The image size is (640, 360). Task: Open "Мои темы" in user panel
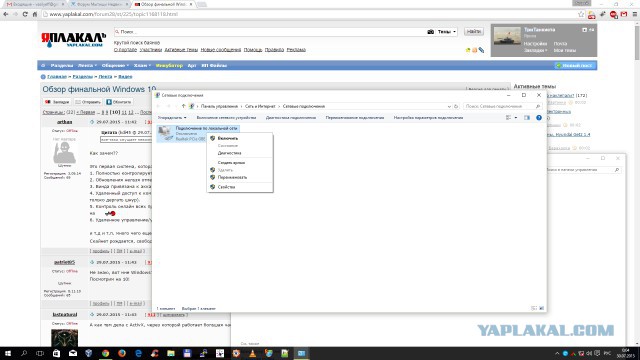(564, 50)
